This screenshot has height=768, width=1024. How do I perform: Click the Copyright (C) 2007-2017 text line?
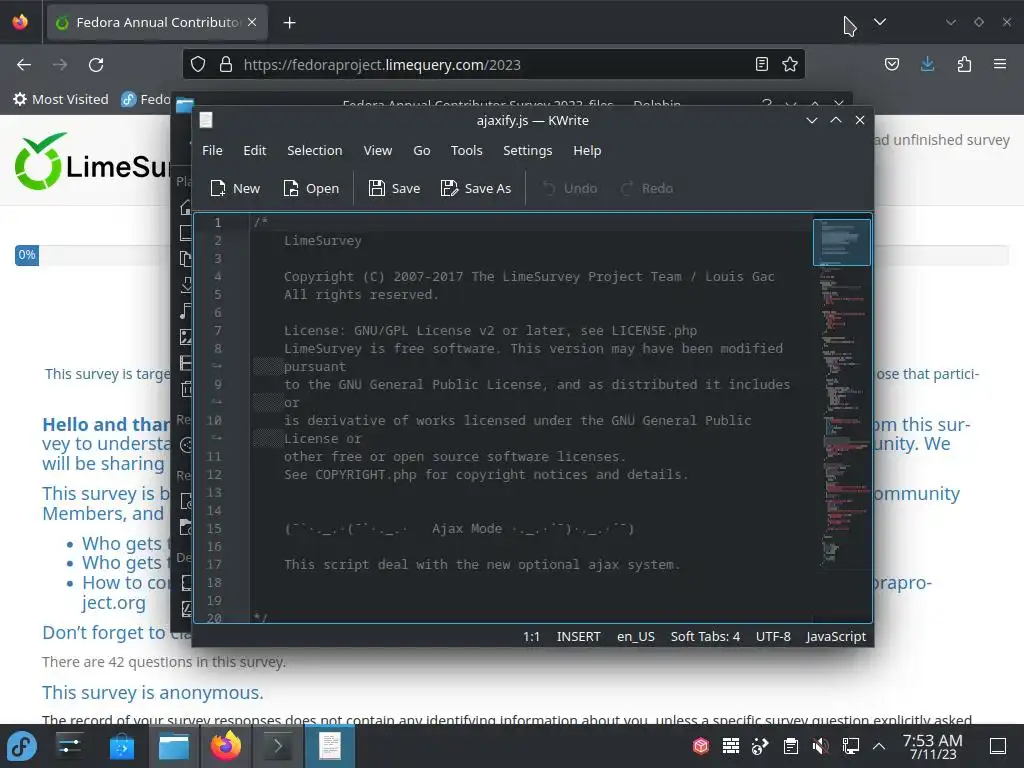pyautogui.click(x=529, y=276)
